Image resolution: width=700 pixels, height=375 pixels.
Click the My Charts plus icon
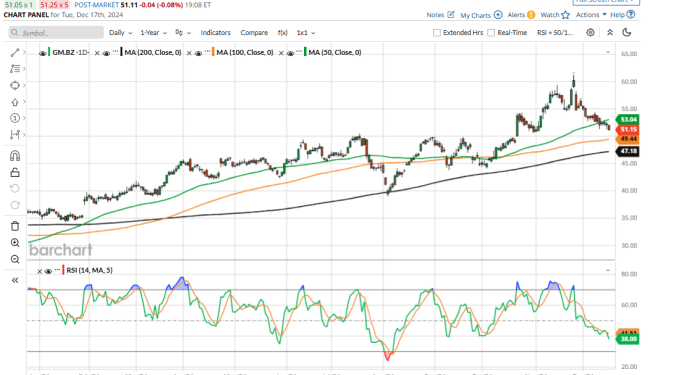click(498, 15)
